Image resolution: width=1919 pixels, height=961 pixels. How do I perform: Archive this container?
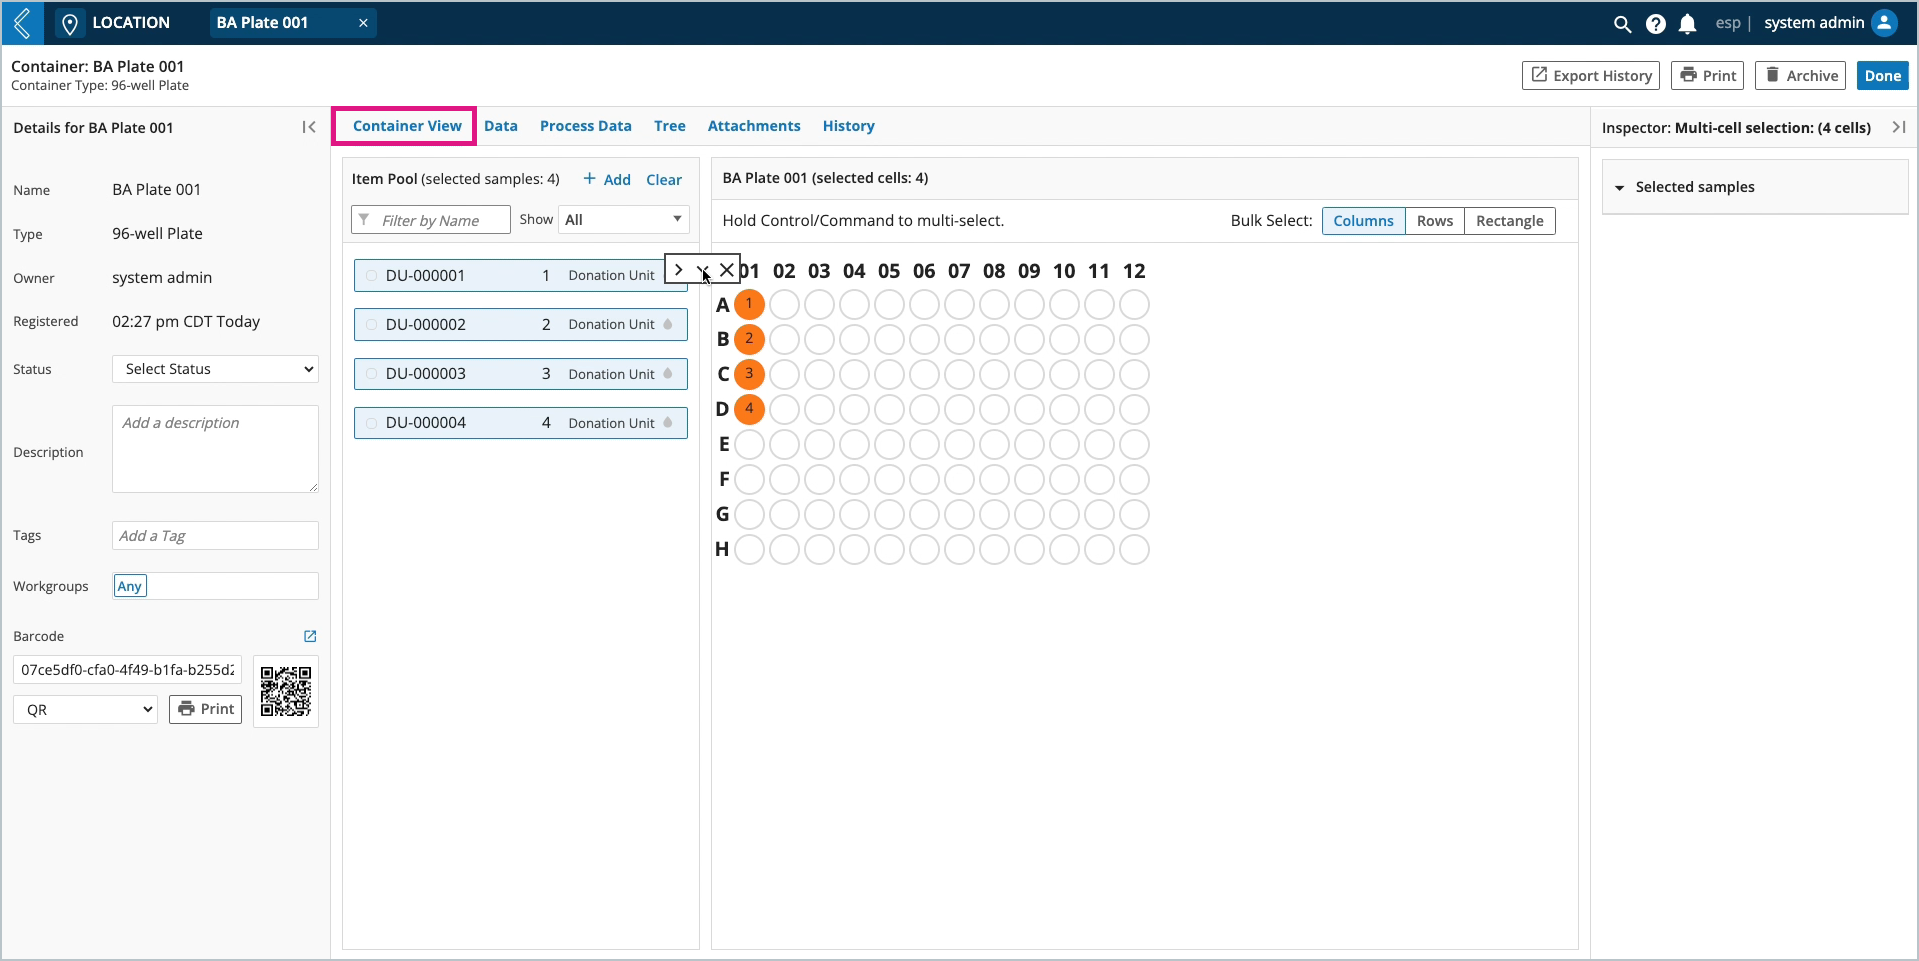tap(1801, 75)
